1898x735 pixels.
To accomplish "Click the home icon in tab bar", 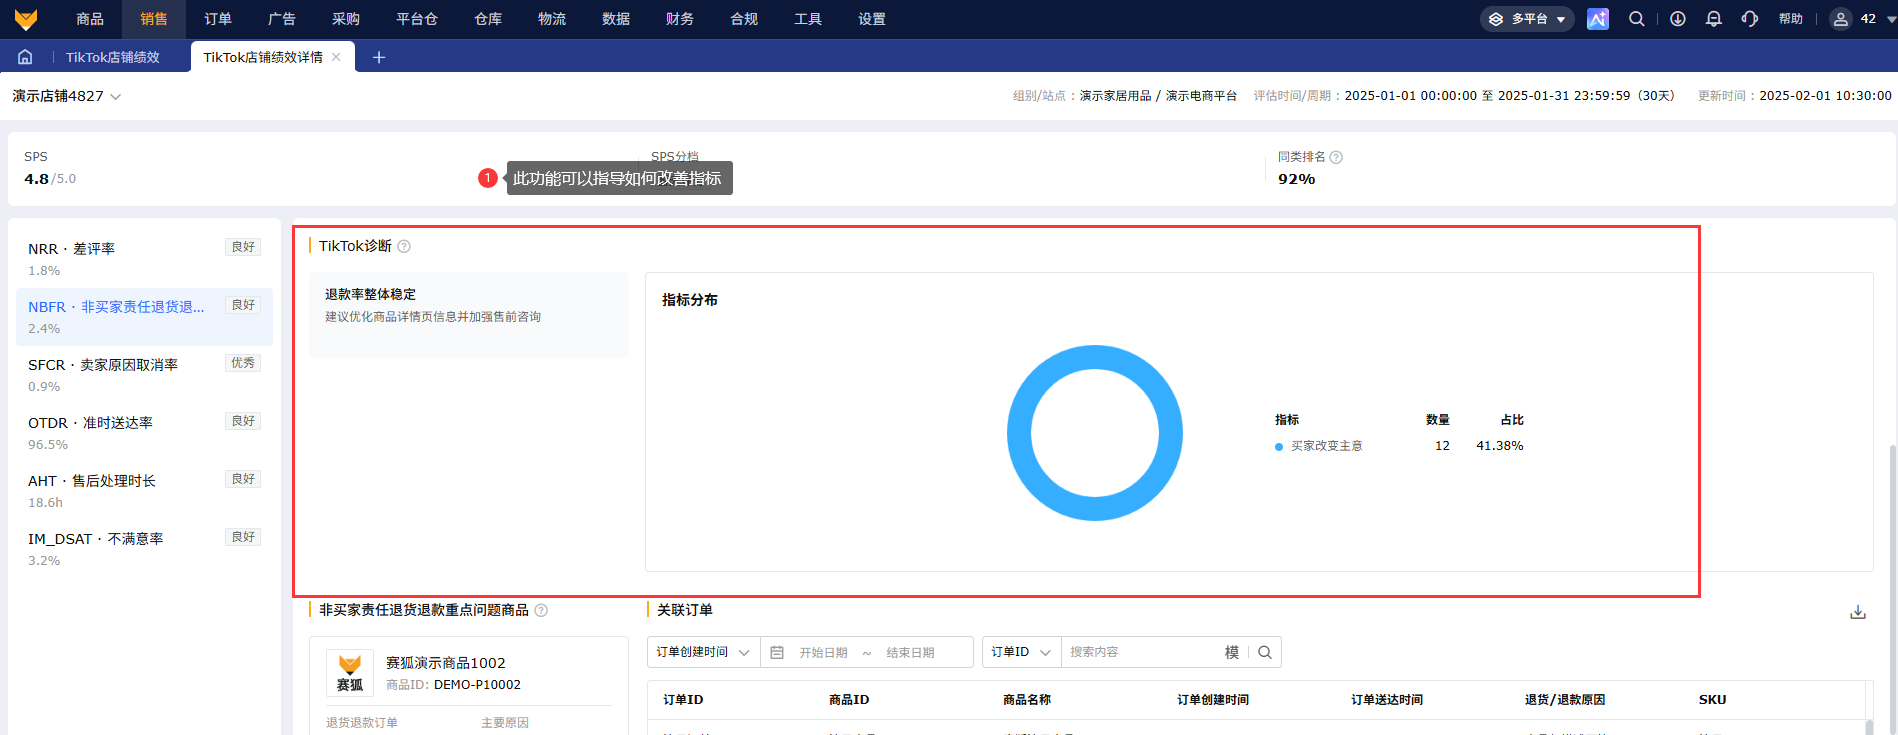I will (x=25, y=57).
